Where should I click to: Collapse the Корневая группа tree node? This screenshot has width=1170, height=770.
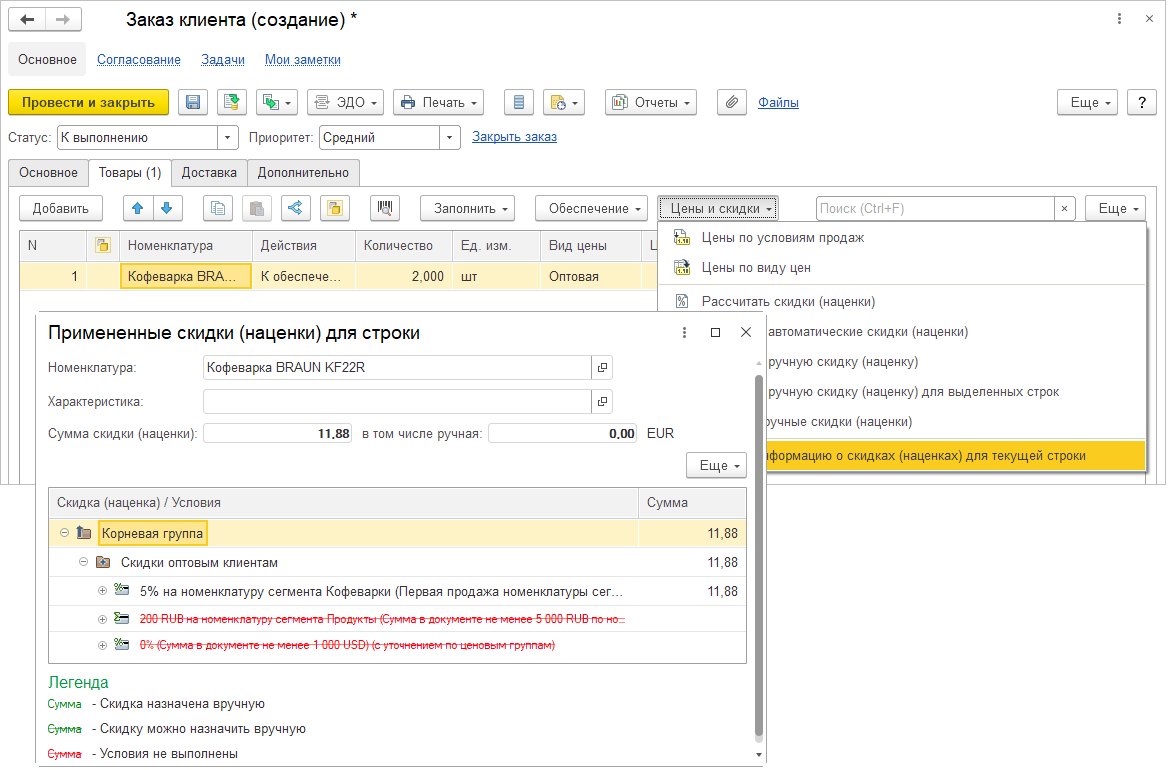pos(65,533)
